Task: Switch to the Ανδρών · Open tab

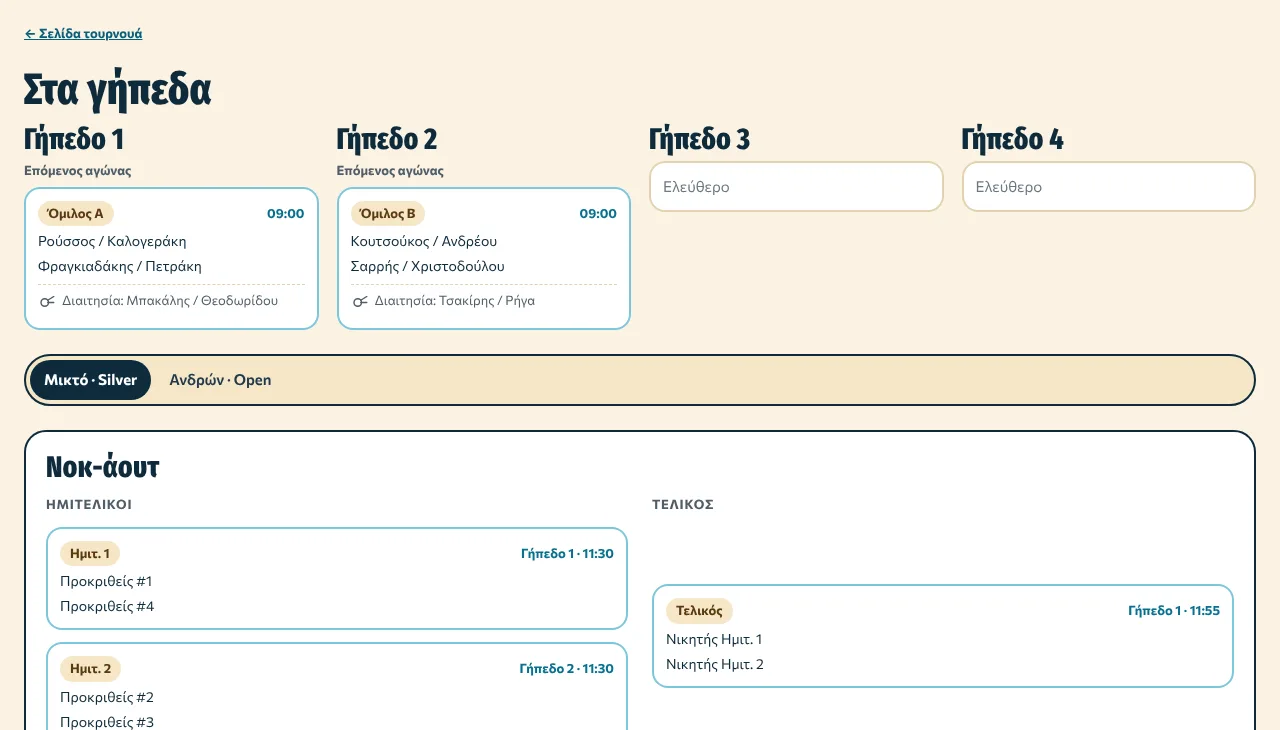Action: 220,380
